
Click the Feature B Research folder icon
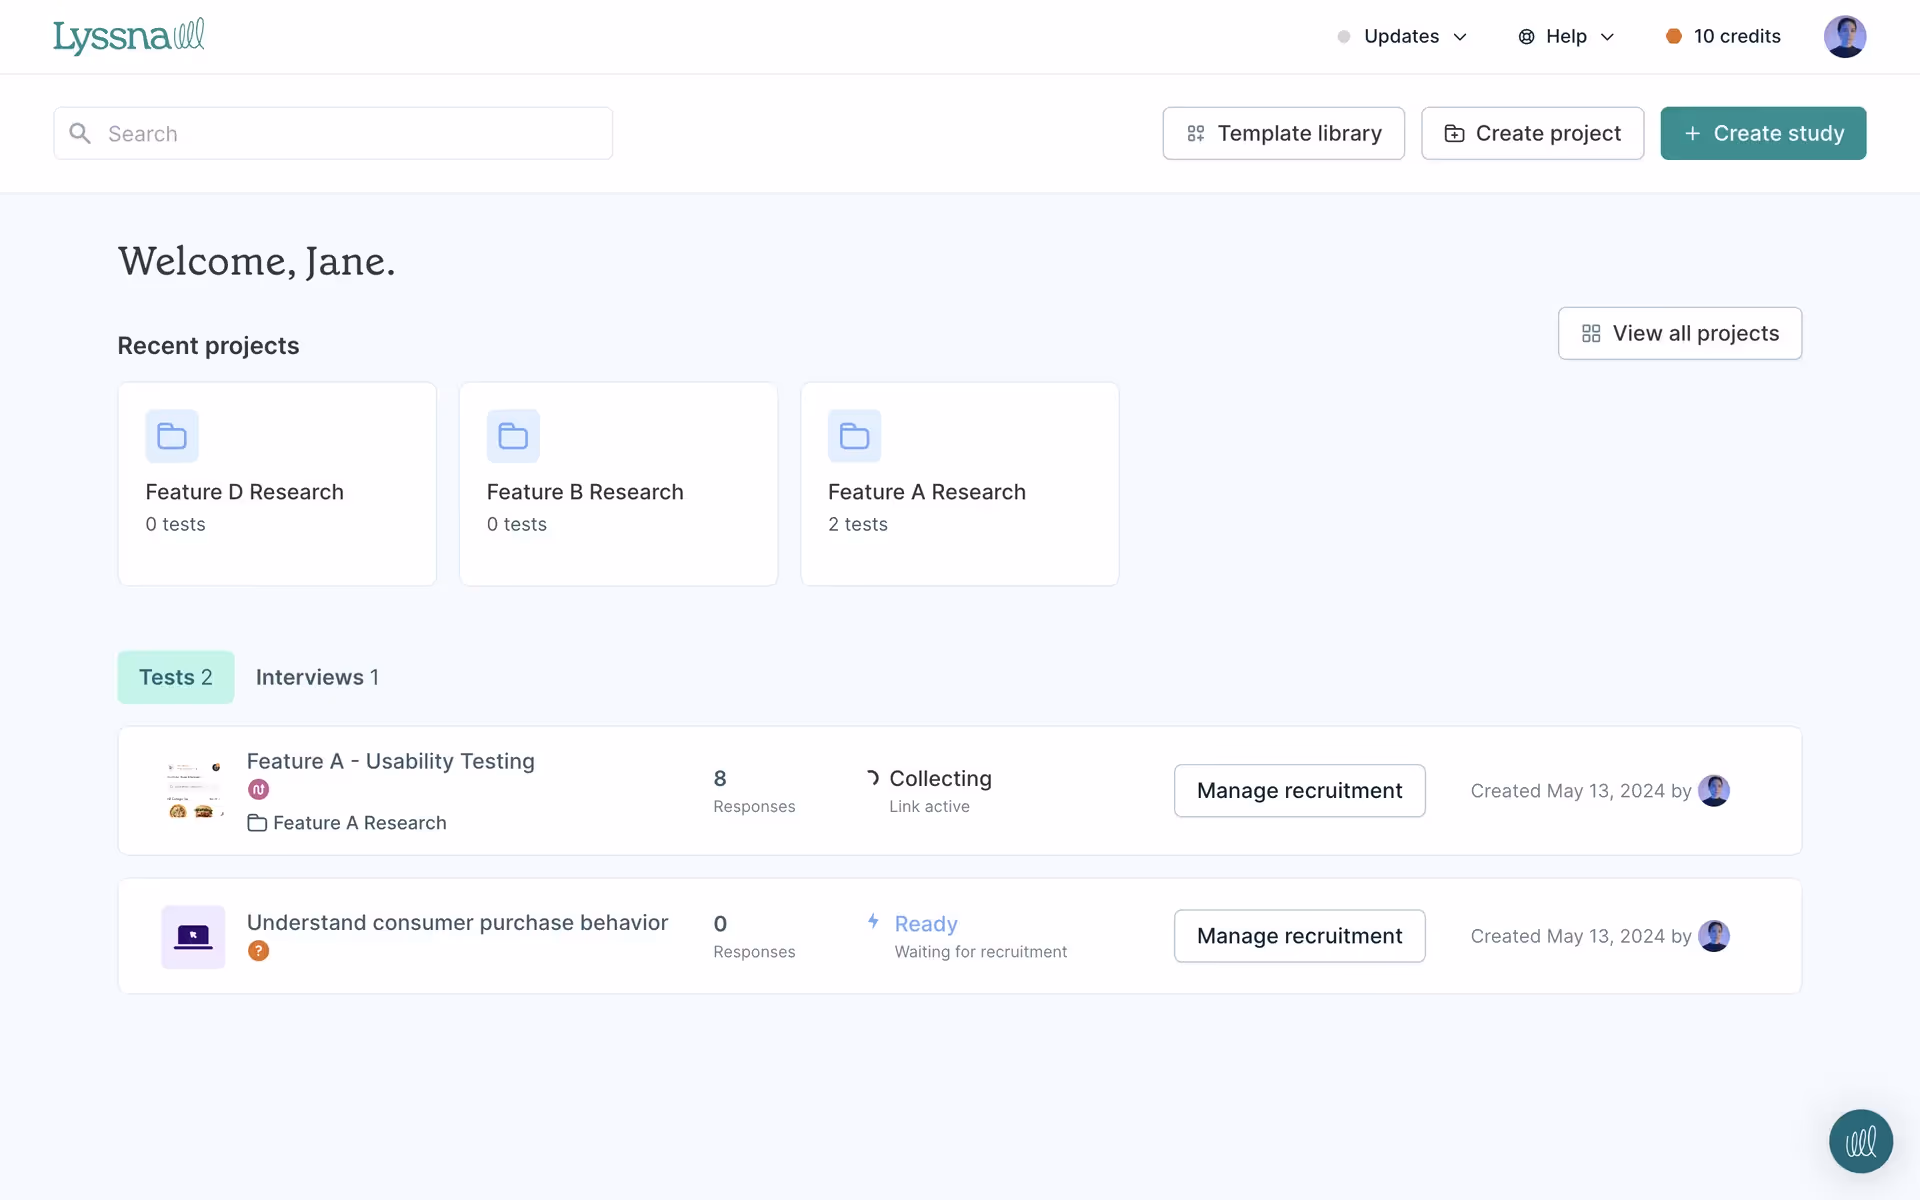(513, 436)
